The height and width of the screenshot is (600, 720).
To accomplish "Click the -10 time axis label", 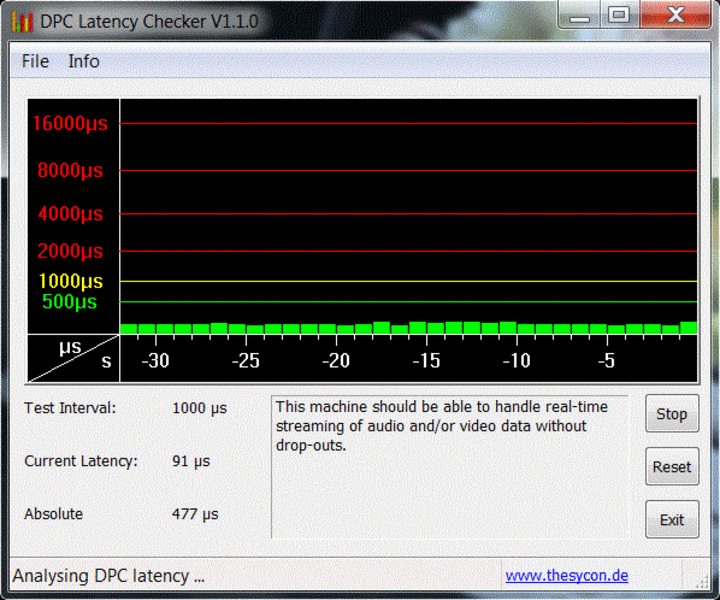I will tap(517, 361).
